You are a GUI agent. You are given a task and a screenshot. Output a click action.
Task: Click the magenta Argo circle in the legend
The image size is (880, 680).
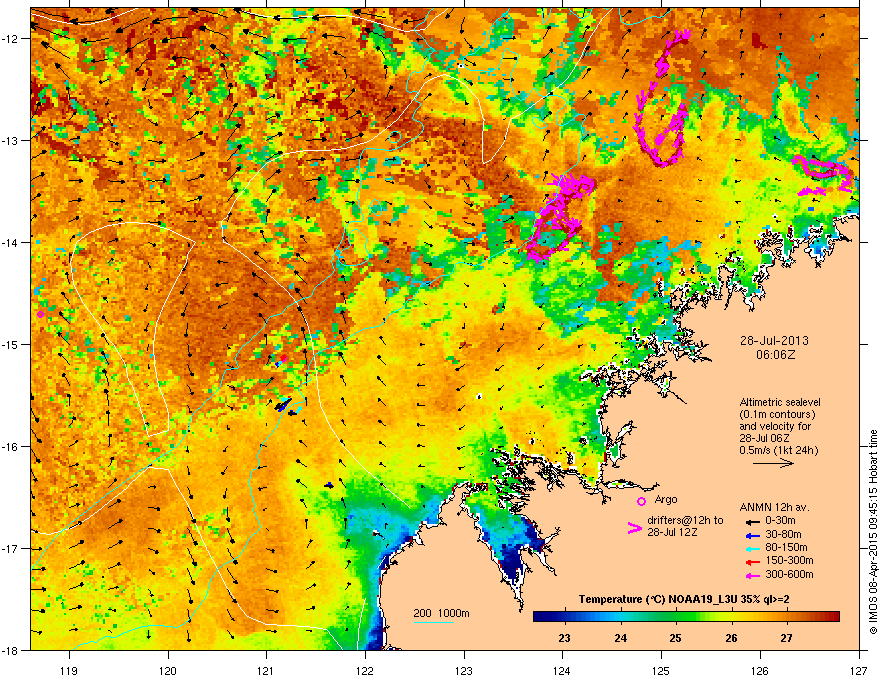(x=641, y=501)
